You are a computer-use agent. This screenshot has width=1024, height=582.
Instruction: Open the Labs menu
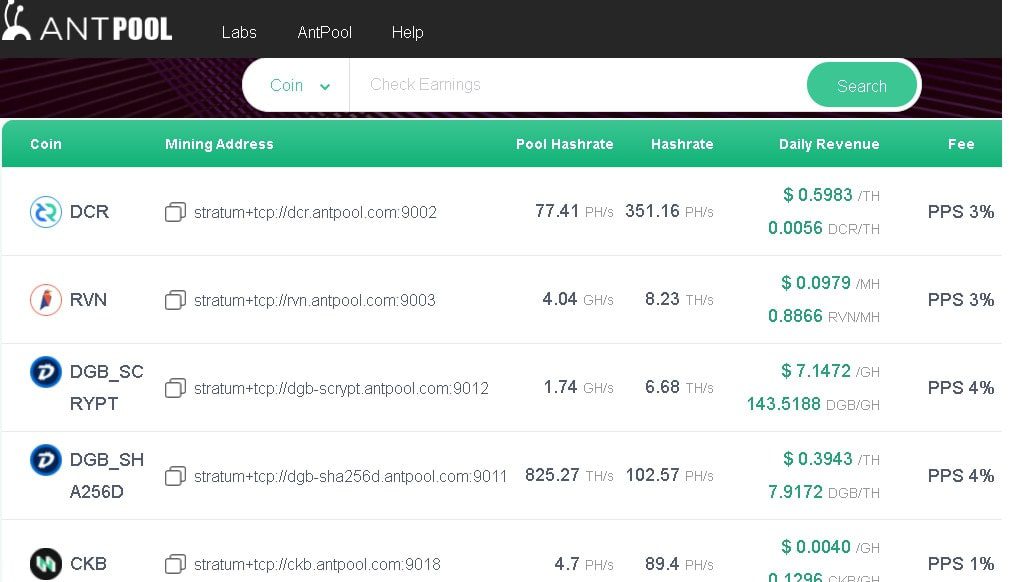[x=239, y=32]
